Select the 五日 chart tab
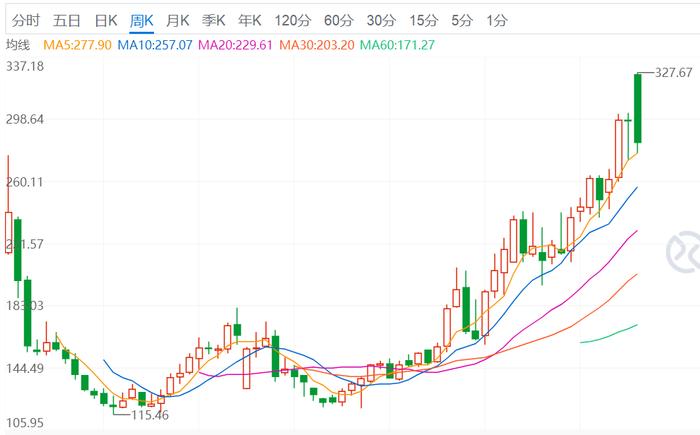The height and width of the screenshot is (435, 700). (x=67, y=20)
